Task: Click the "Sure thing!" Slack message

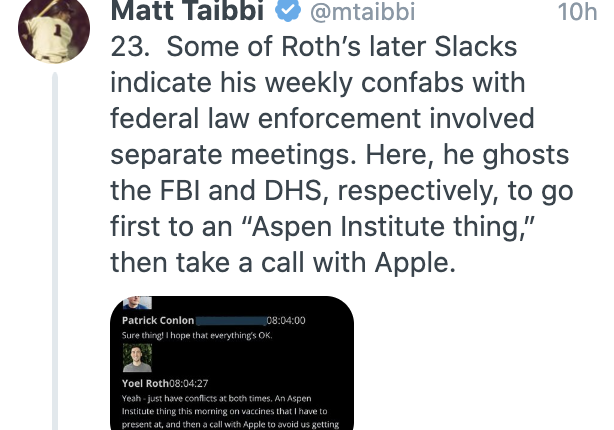Action: click(196, 334)
